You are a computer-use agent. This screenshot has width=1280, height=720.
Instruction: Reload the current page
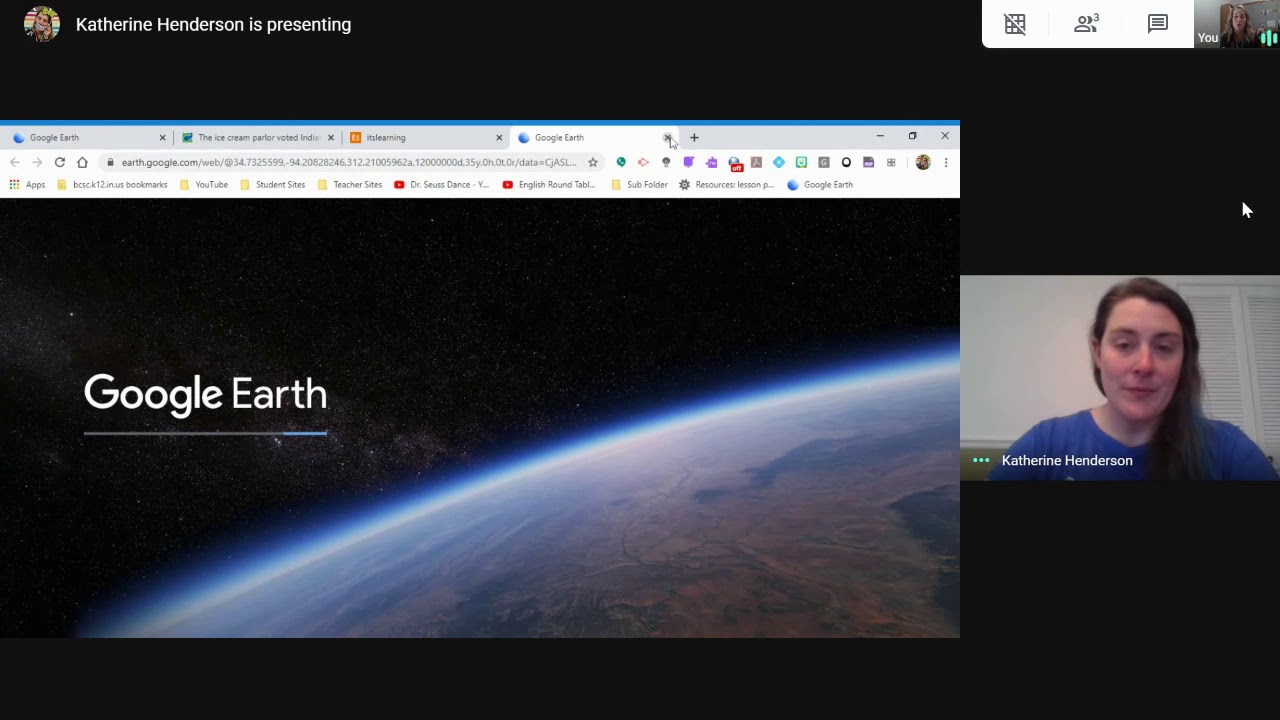coord(60,162)
